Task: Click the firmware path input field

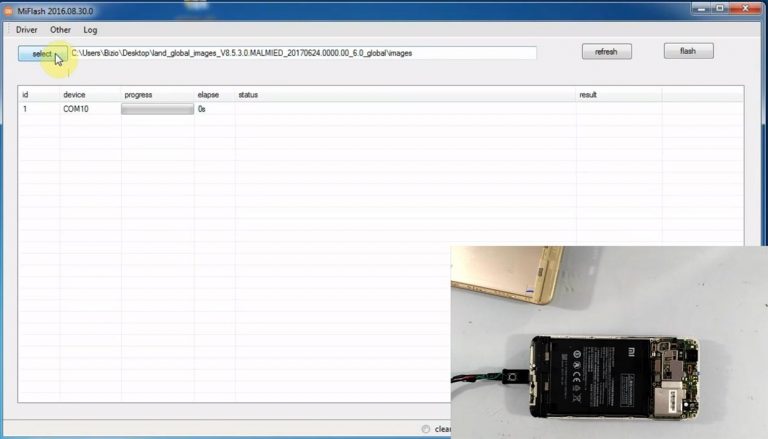Action: 303,53
